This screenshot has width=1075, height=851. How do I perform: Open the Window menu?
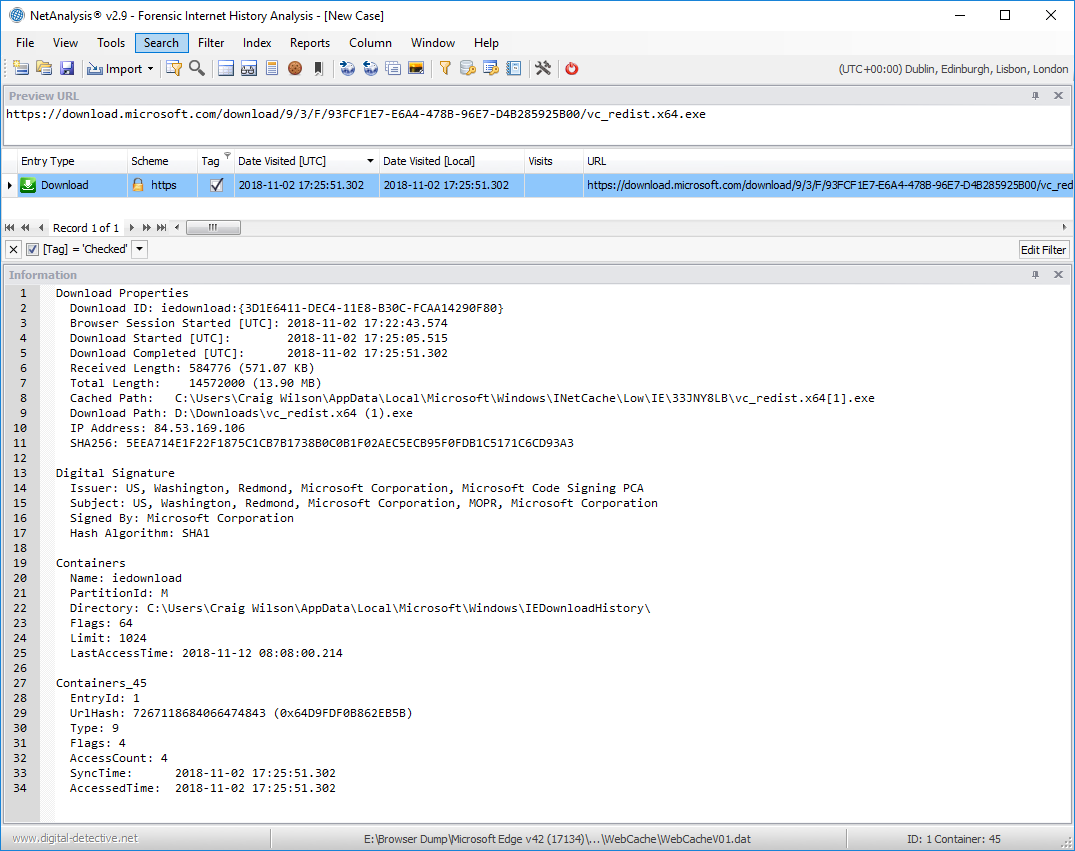pos(433,43)
